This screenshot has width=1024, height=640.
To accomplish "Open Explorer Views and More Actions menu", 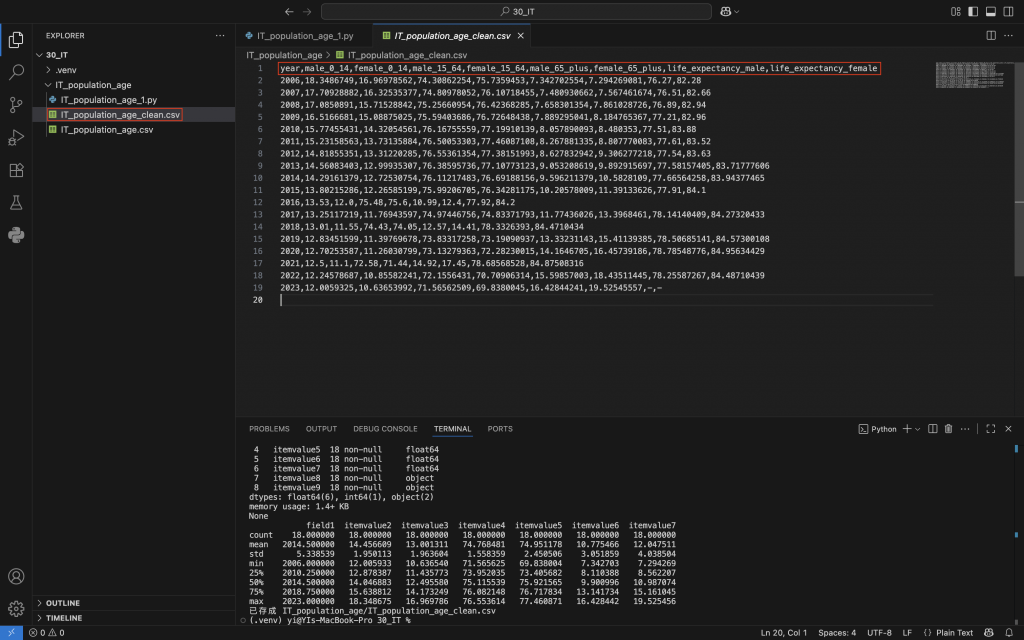I will [x=220, y=35].
